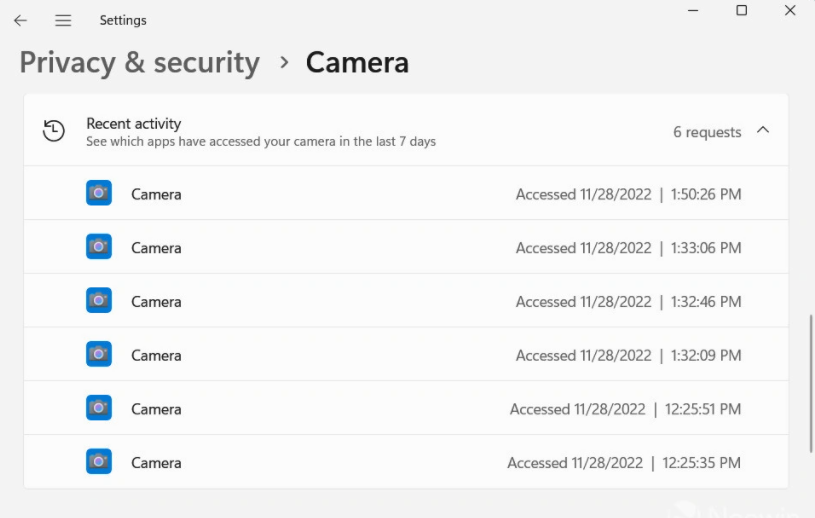This screenshot has height=518, width=815.
Task: Minimize the Settings window
Action: [693, 10]
